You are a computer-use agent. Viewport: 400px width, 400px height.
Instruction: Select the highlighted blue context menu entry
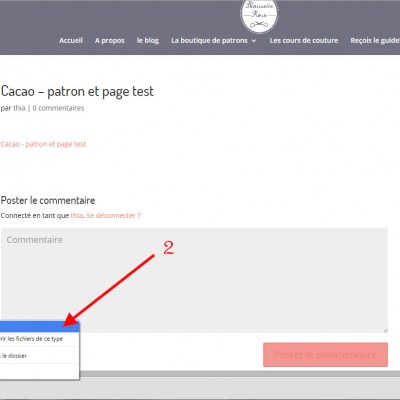tap(40, 327)
